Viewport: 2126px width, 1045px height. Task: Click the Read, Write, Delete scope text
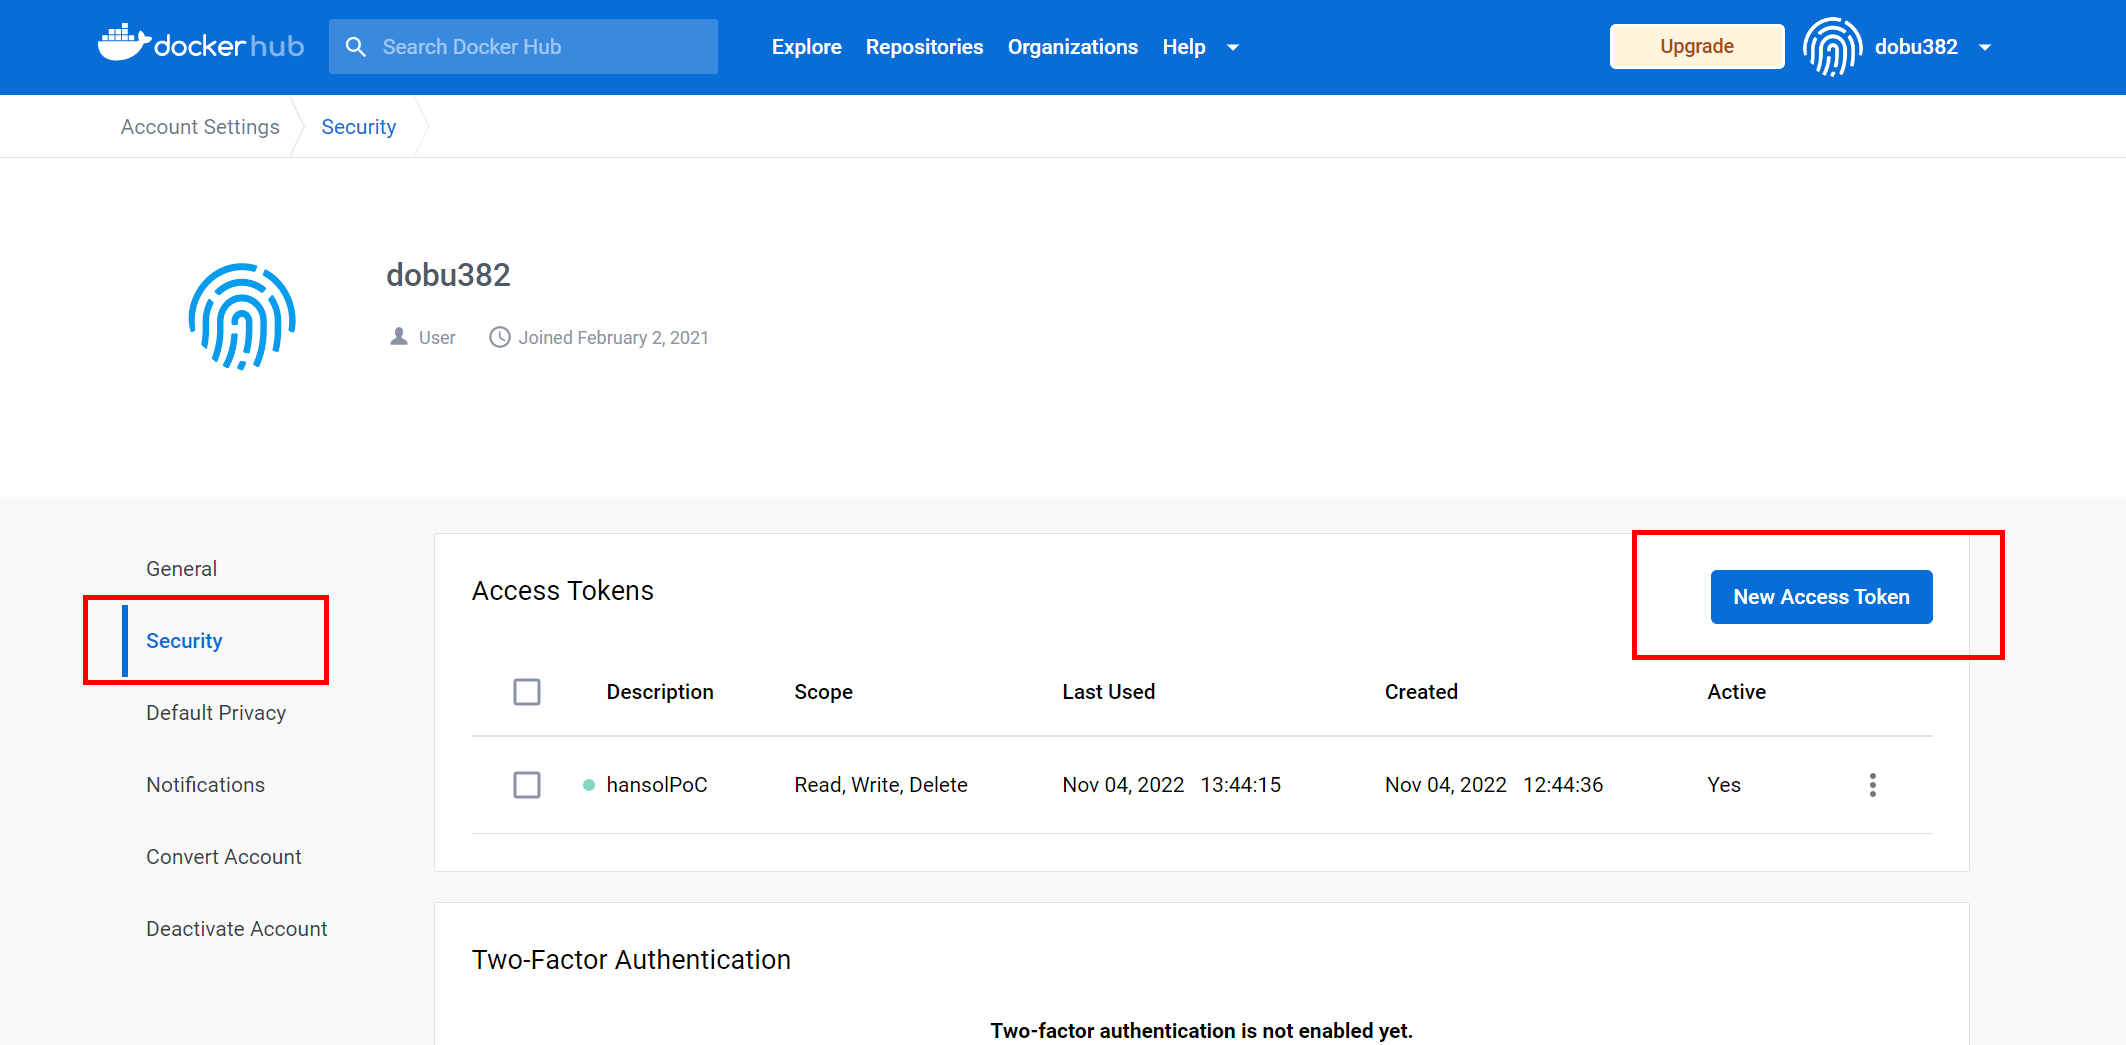pyautogui.click(x=880, y=785)
